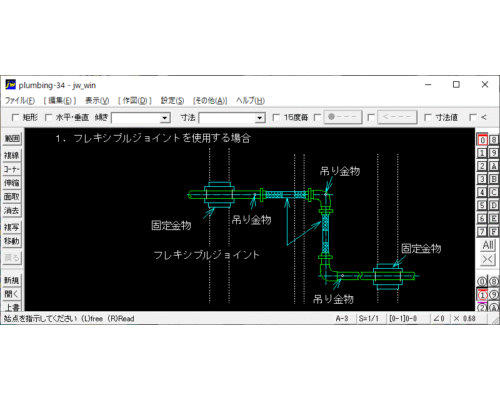The width and height of the screenshot is (500, 400).
Task: Click the greyed 戻る (undo) button
Action: (12, 258)
